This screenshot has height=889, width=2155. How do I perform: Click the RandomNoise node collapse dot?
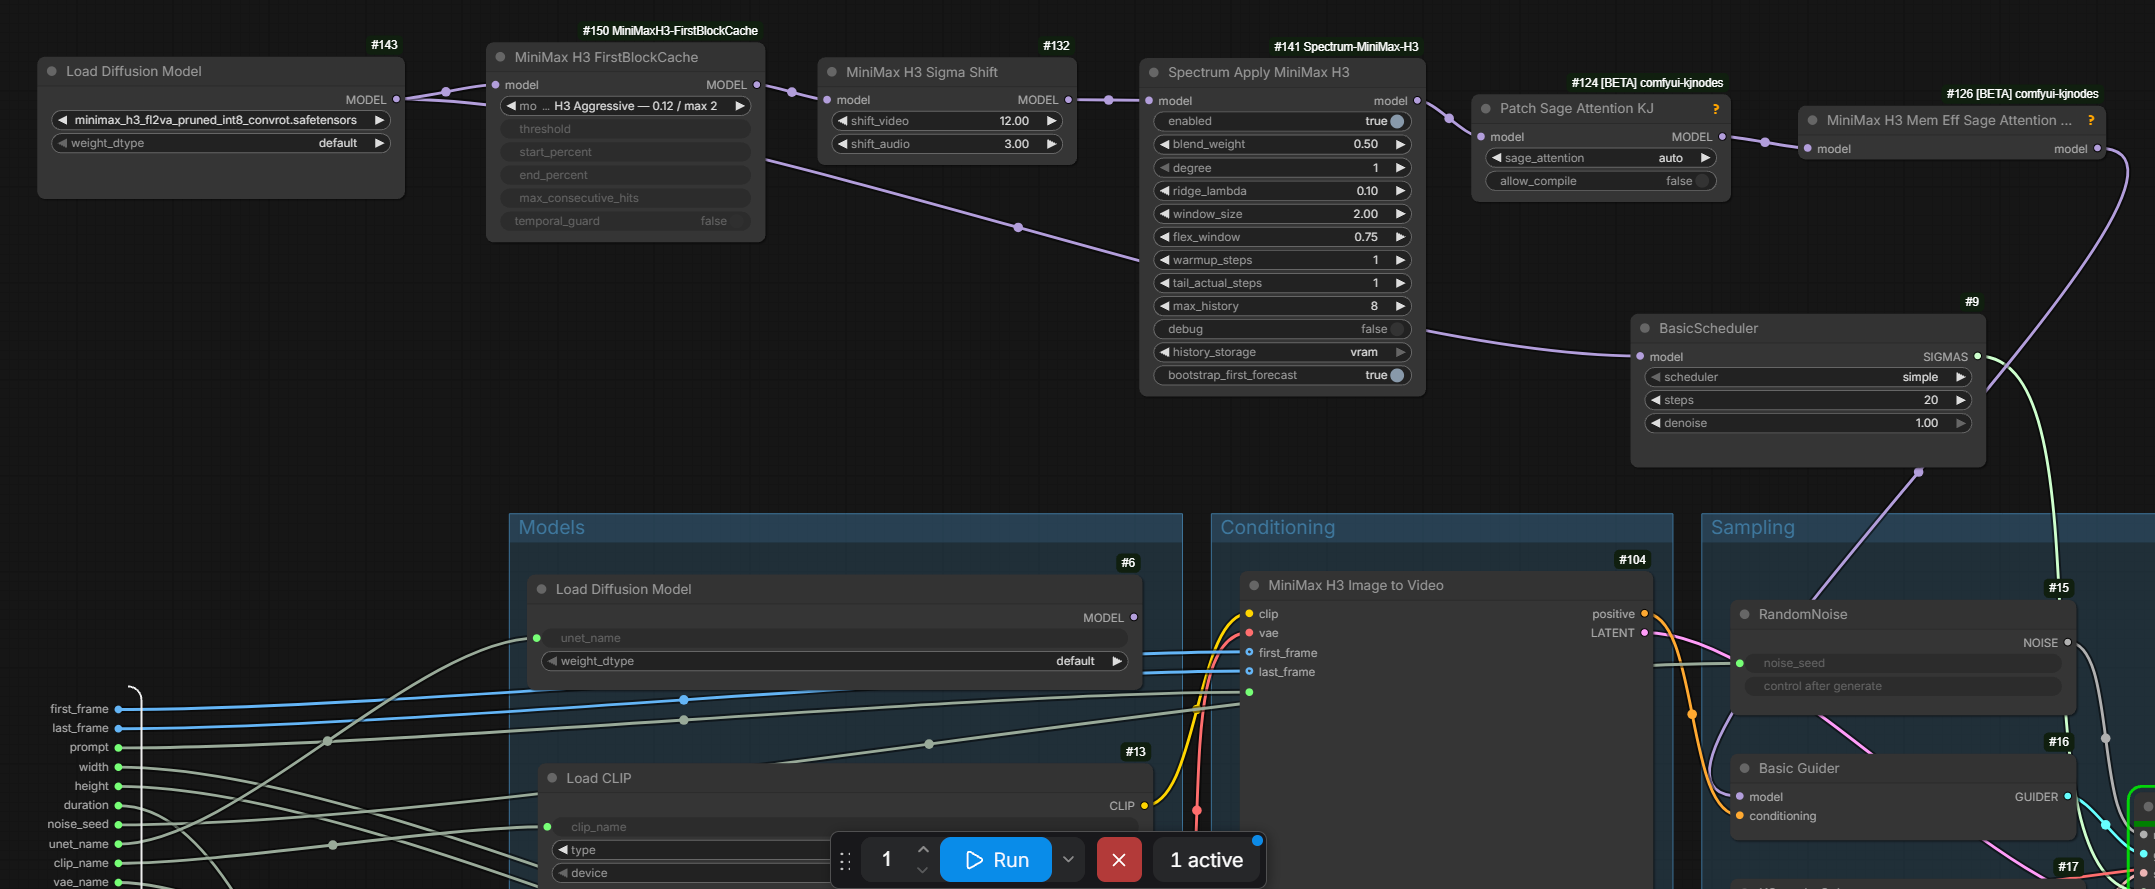(1745, 614)
